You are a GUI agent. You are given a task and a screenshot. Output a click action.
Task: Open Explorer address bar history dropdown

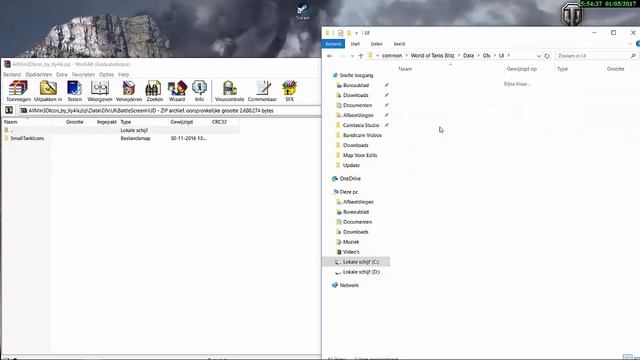click(539, 56)
